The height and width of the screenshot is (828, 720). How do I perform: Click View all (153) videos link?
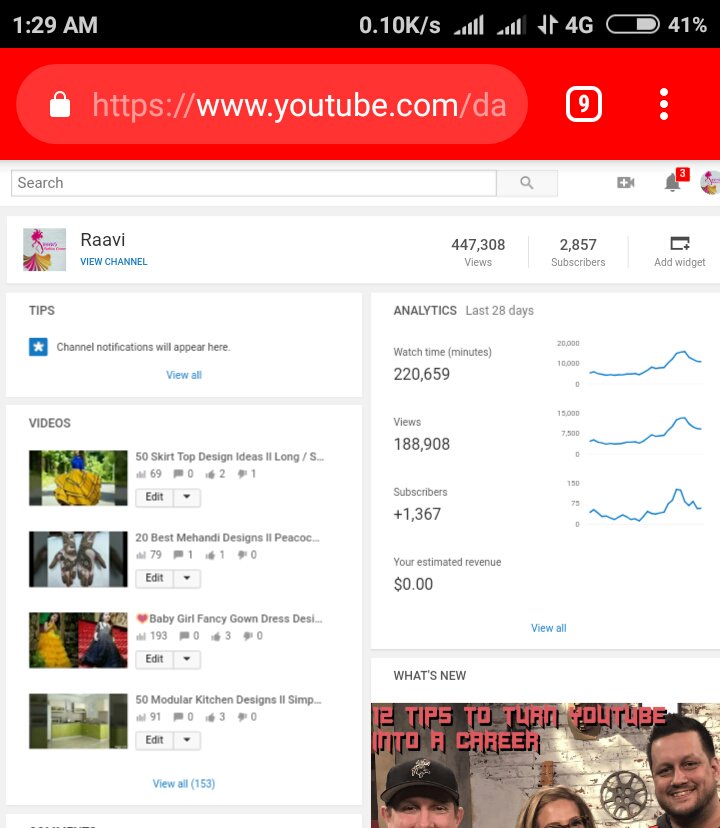tap(184, 784)
